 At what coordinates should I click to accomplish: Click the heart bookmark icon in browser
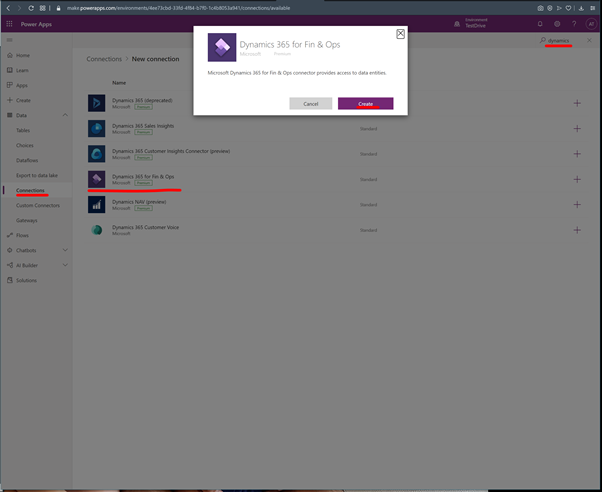tap(568, 8)
